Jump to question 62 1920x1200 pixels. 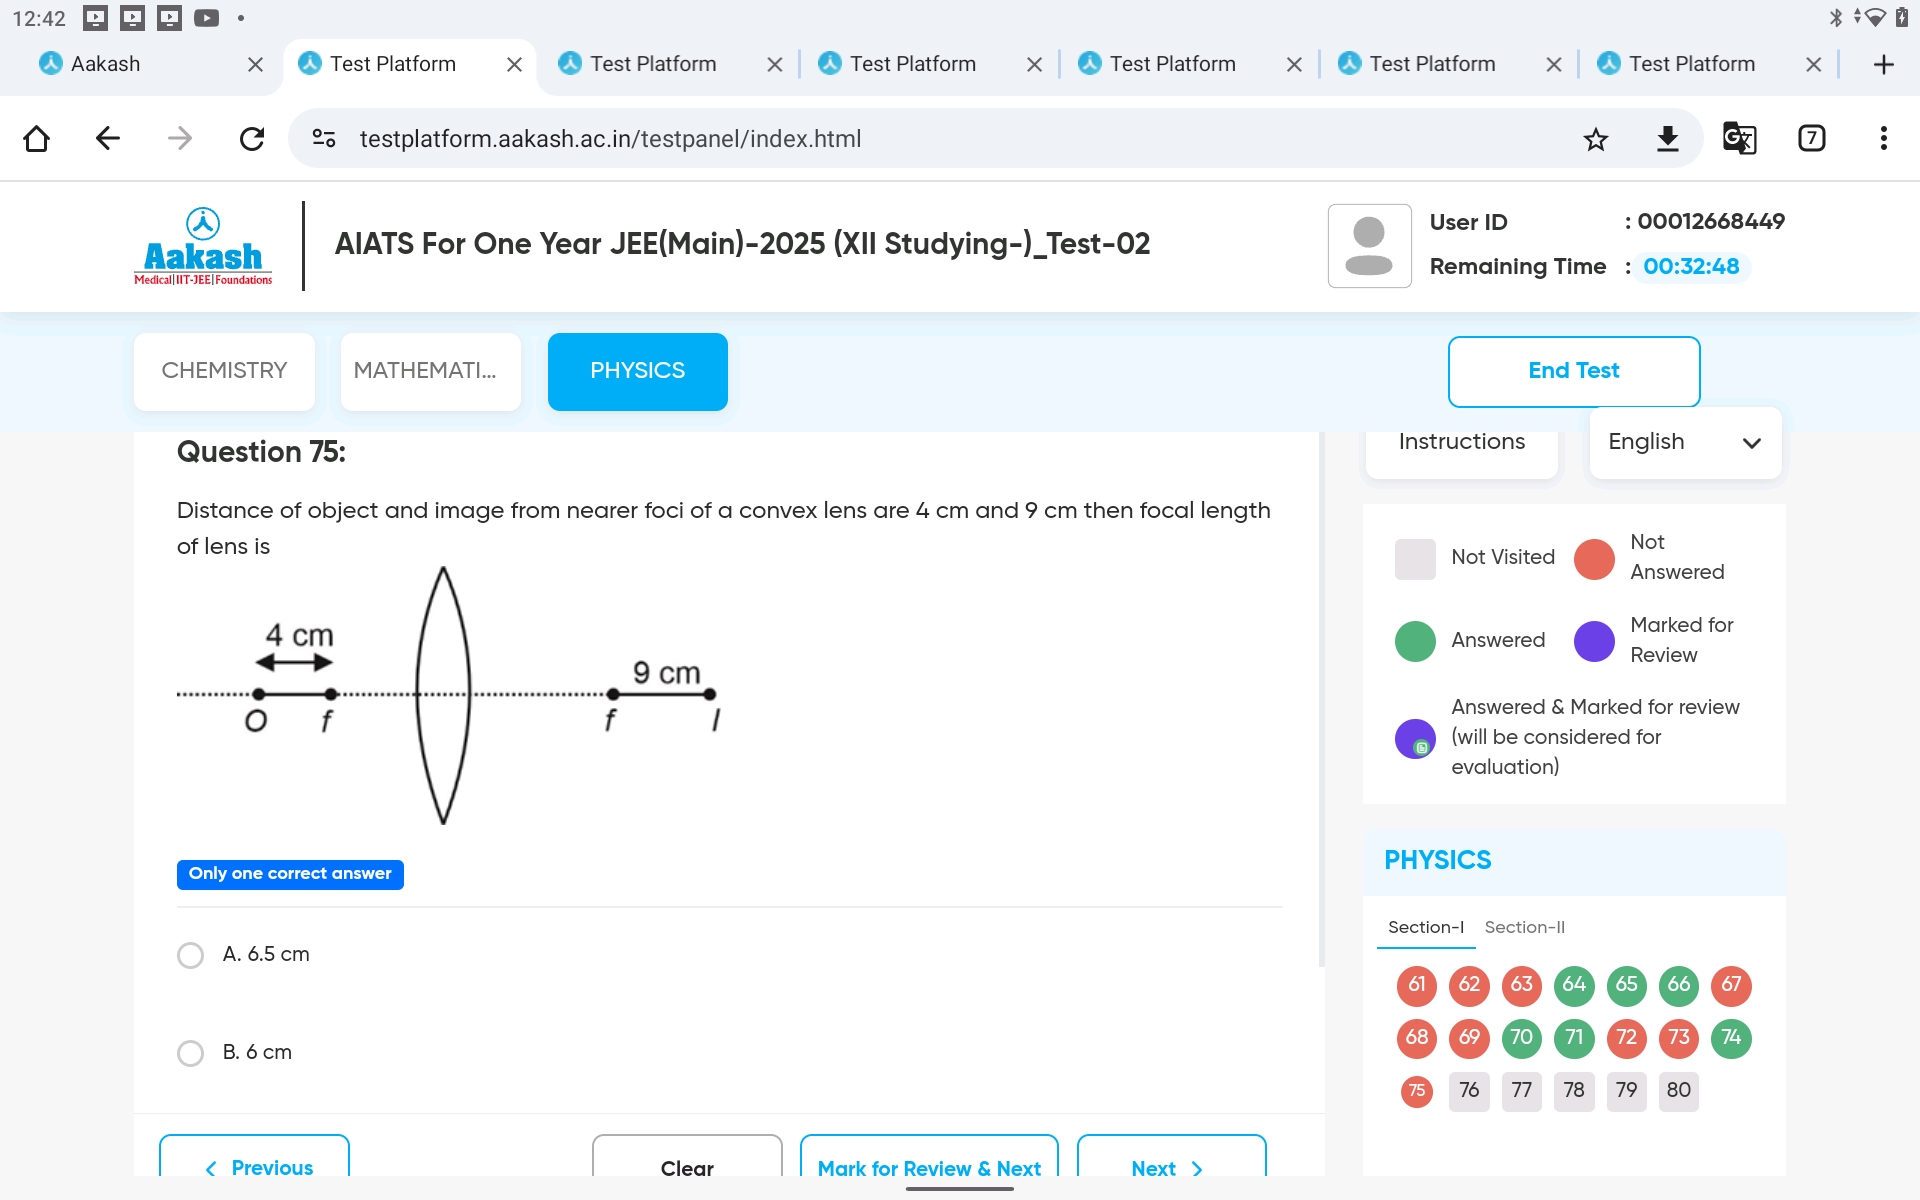1469,985
